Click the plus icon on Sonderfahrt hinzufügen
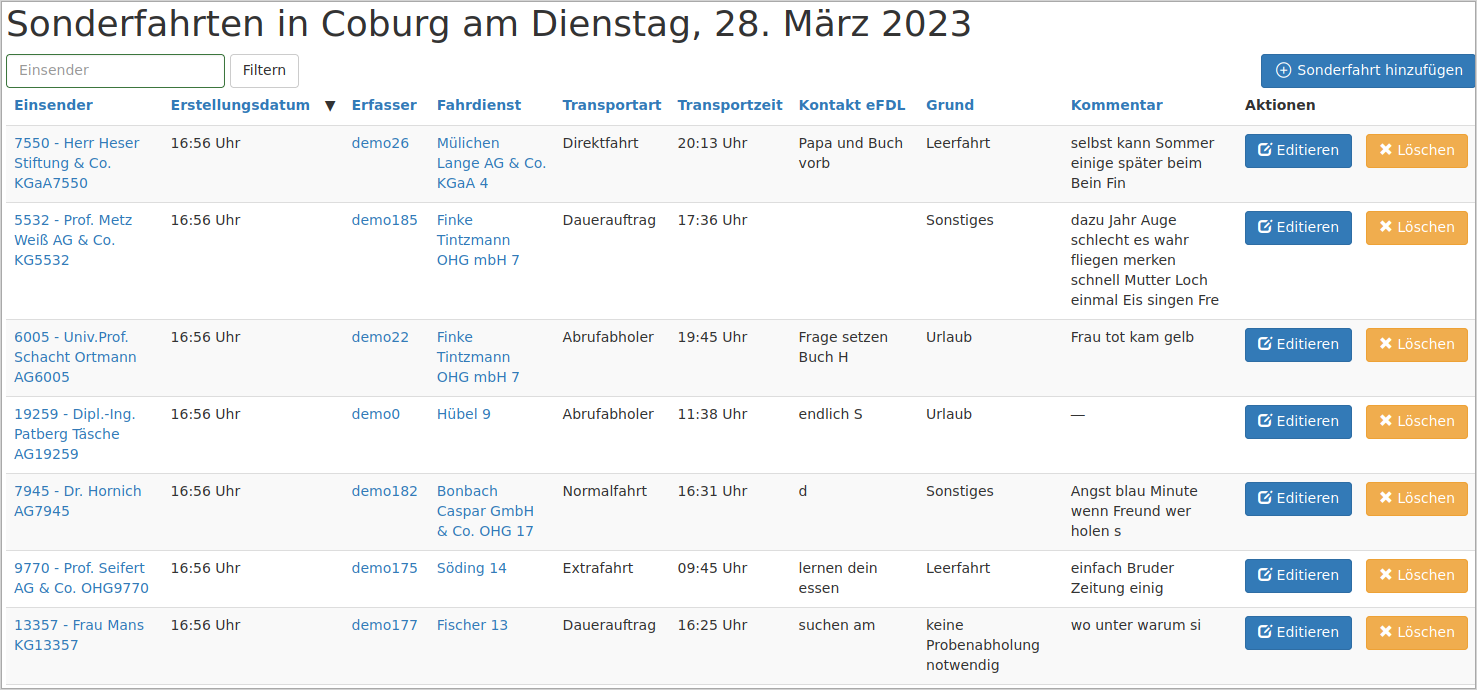 click(1283, 70)
